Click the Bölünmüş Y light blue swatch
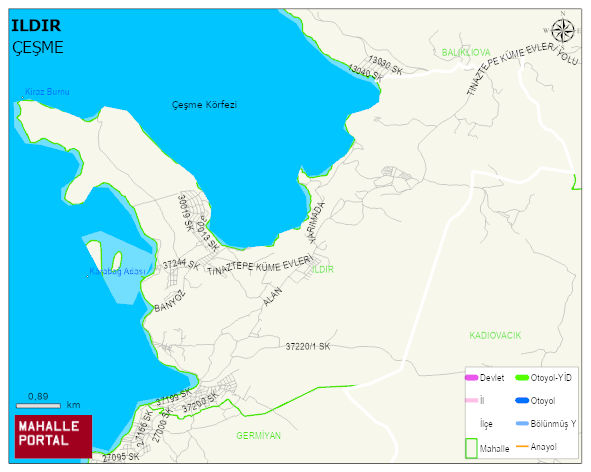The height and width of the screenshot is (472, 591). [x=522, y=423]
